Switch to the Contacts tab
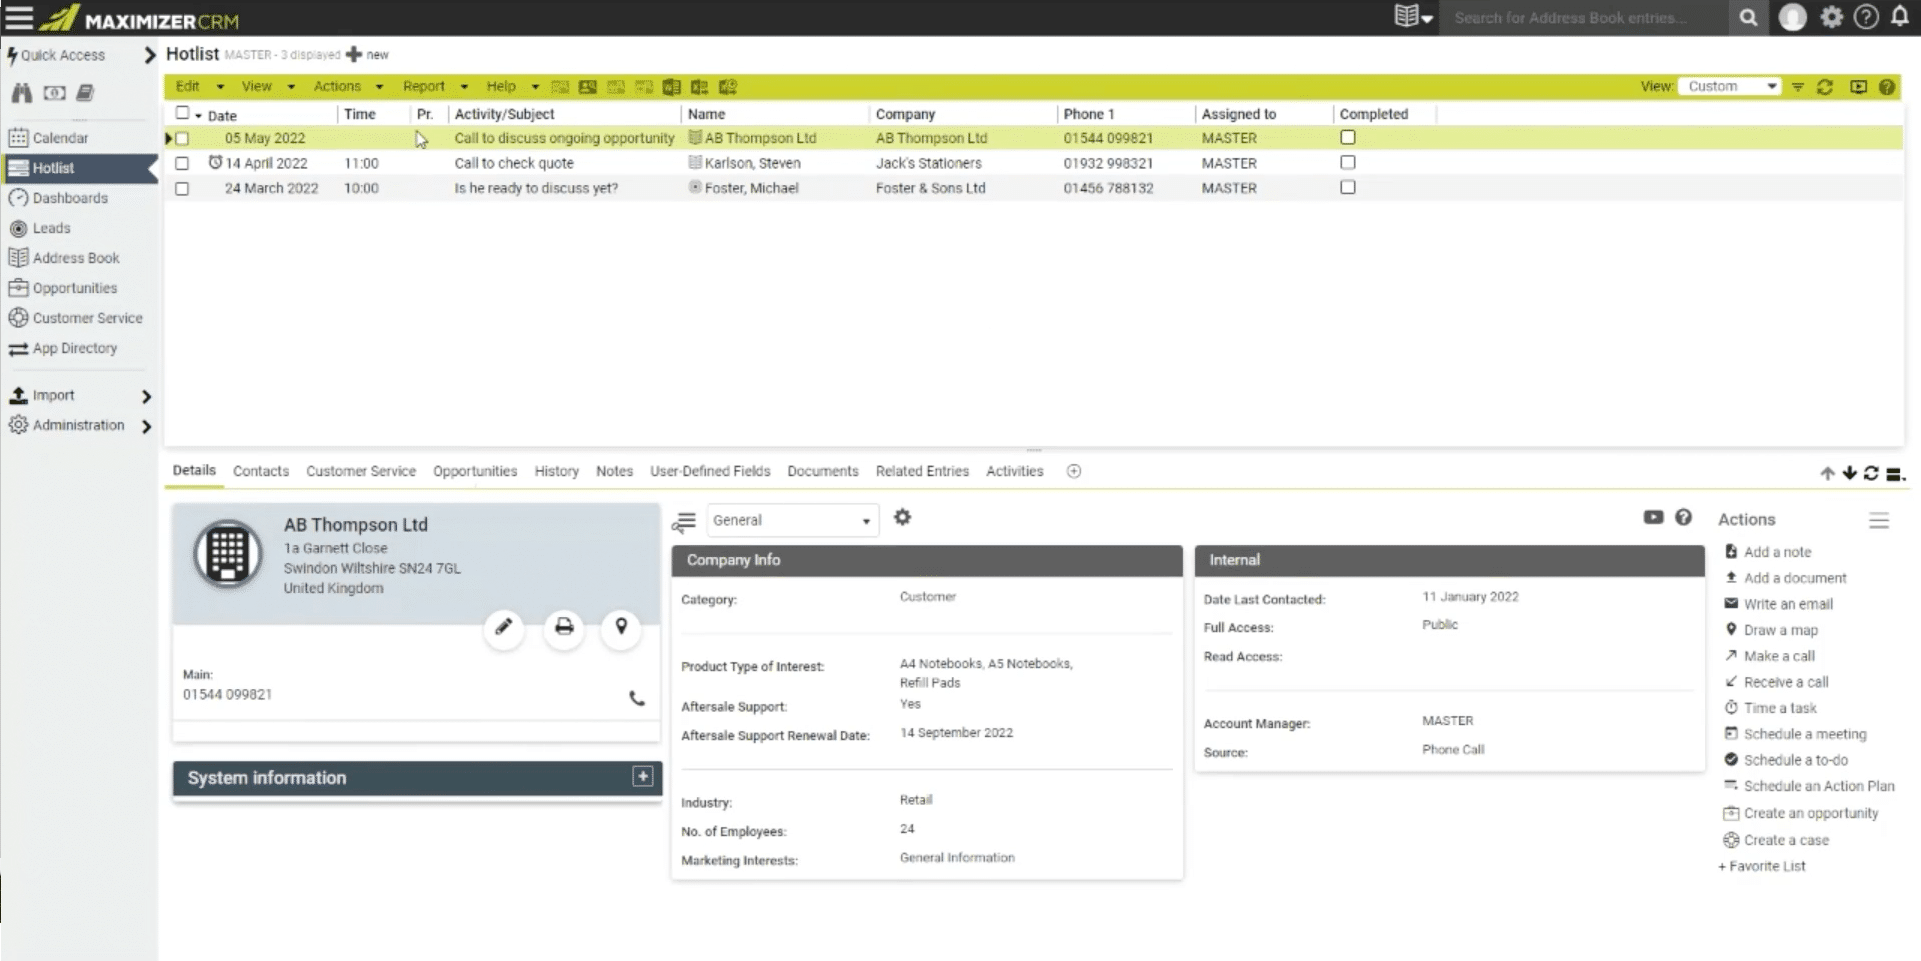The width and height of the screenshot is (1921, 961). [261, 471]
